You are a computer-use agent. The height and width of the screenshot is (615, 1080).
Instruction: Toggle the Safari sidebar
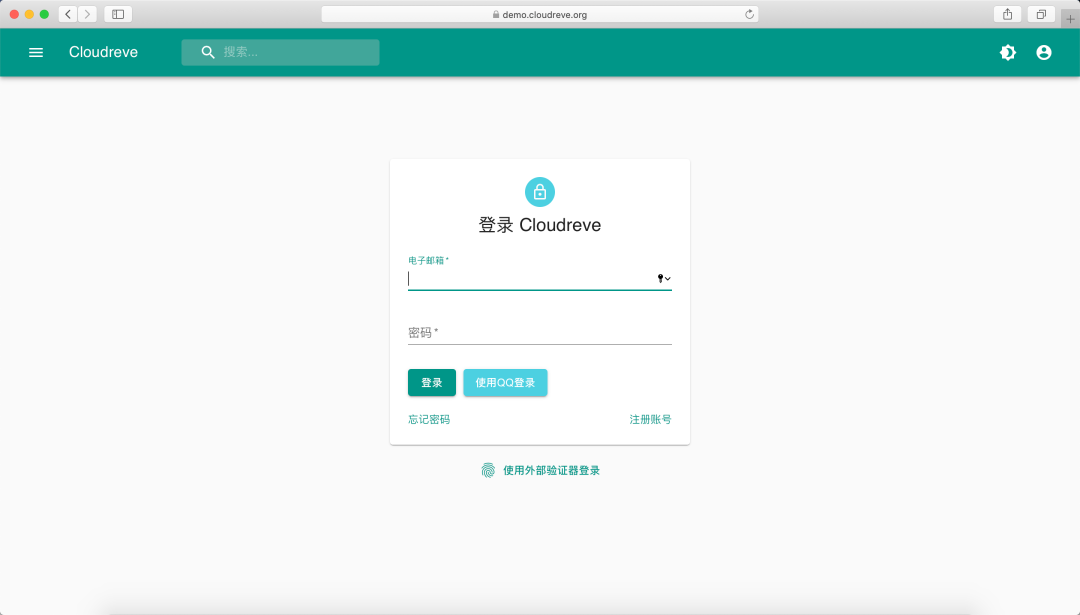pyautogui.click(x=118, y=14)
